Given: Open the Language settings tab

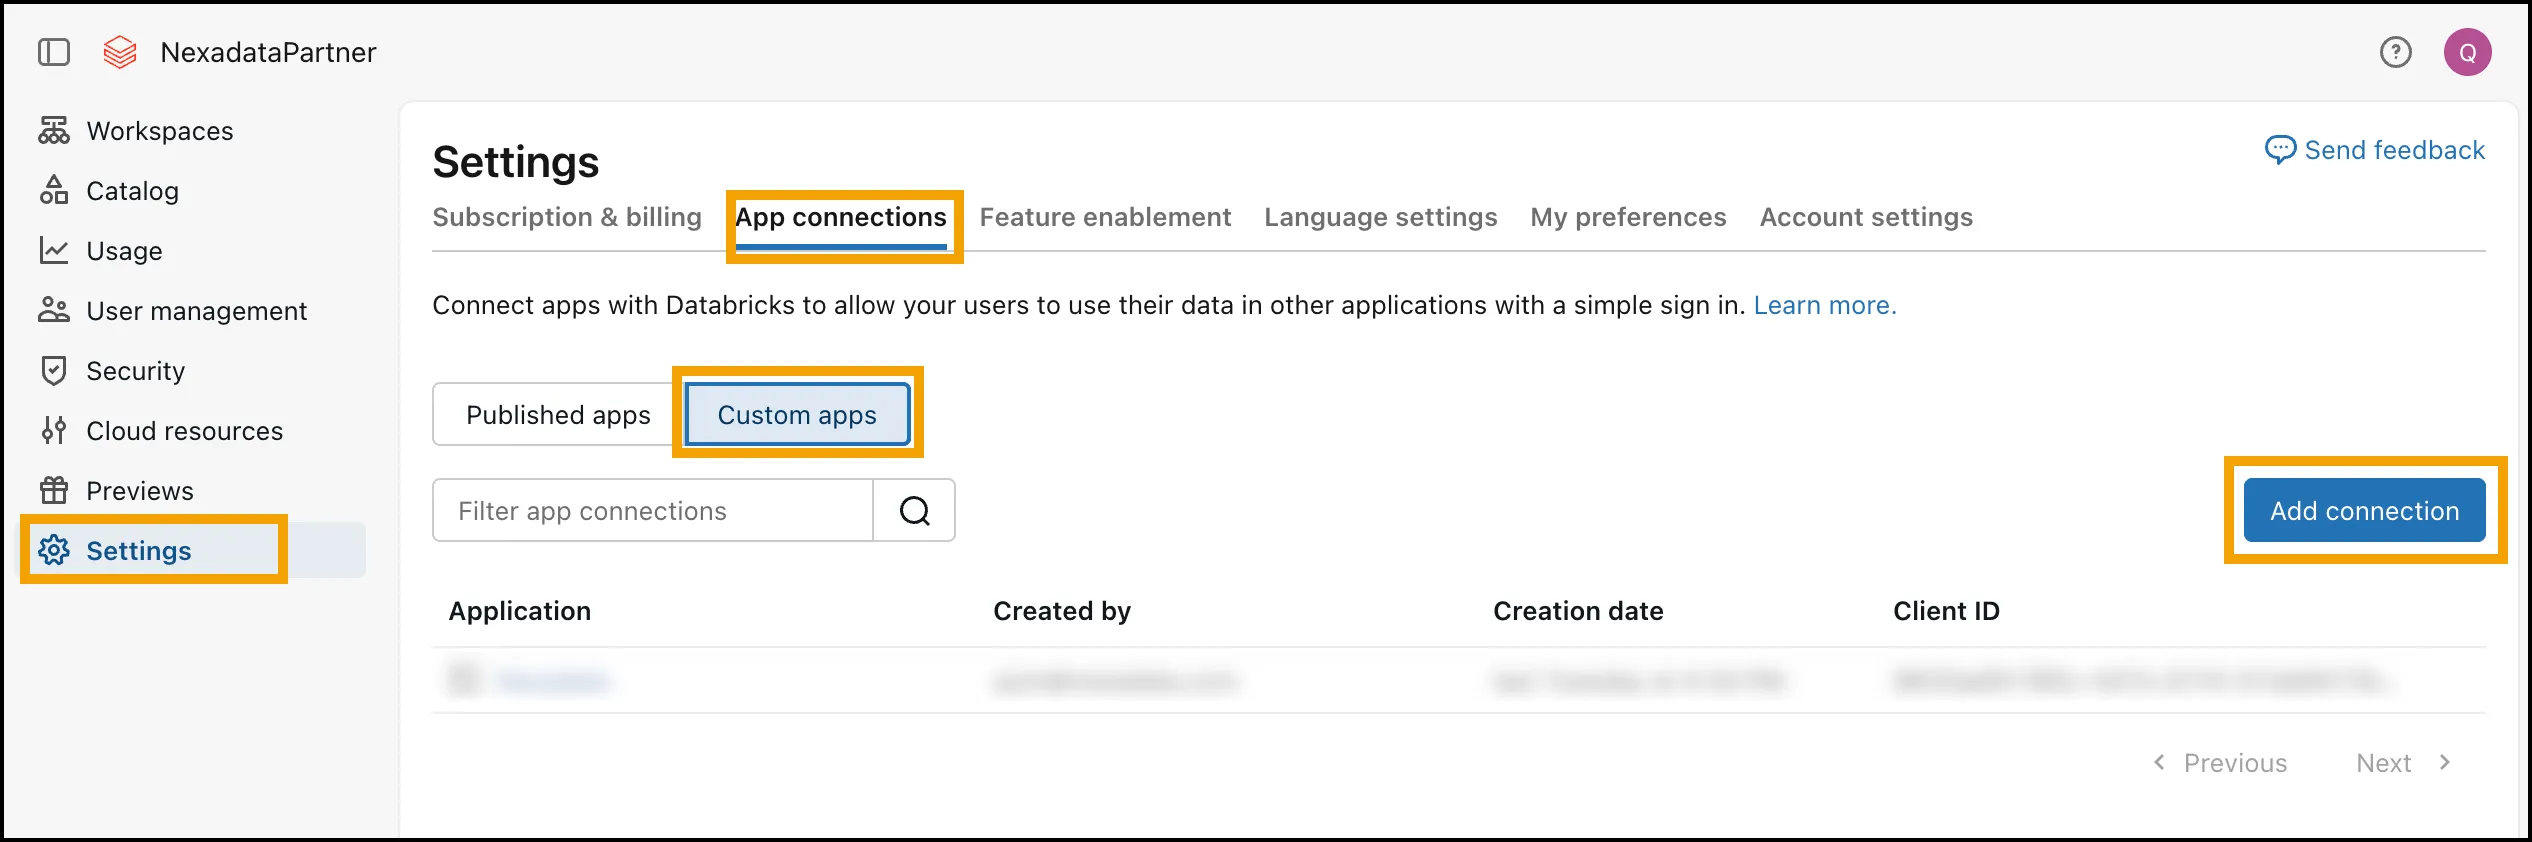Looking at the screenshot, I should pos(1381,217).
